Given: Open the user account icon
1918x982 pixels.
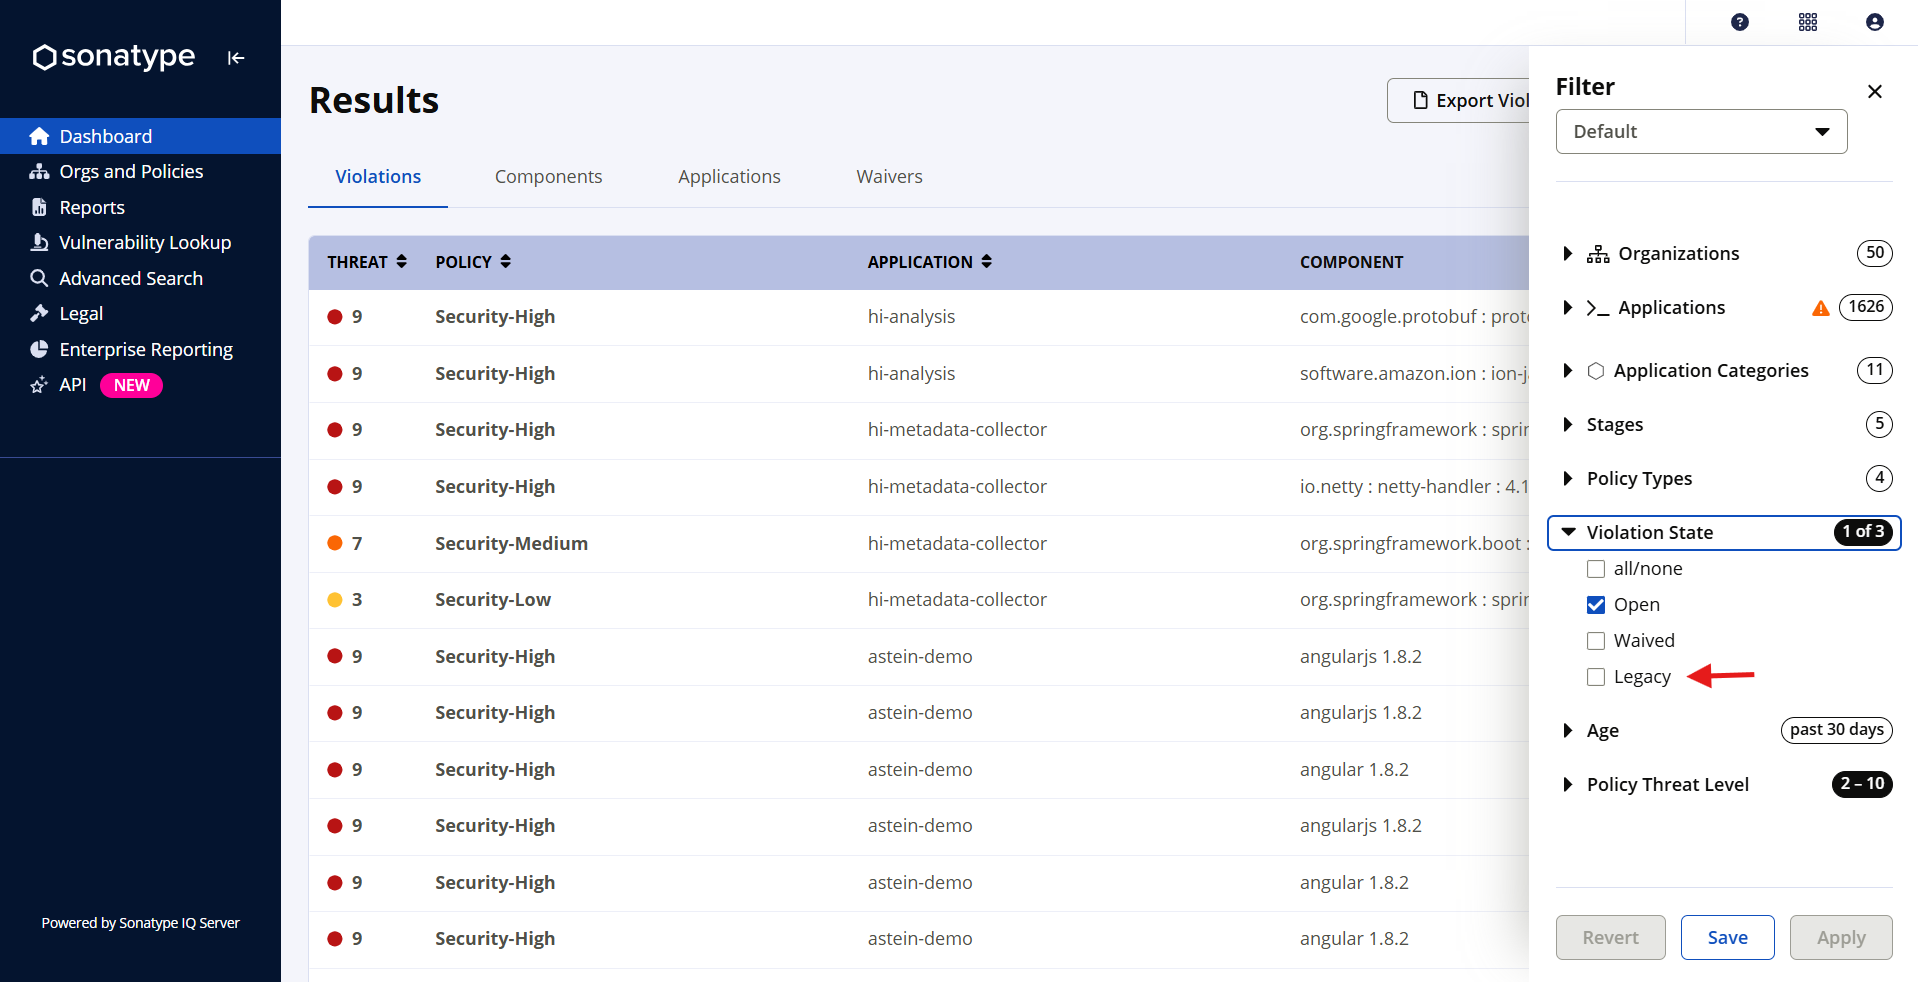Looking at the screenshot, I should (1875, 22).
